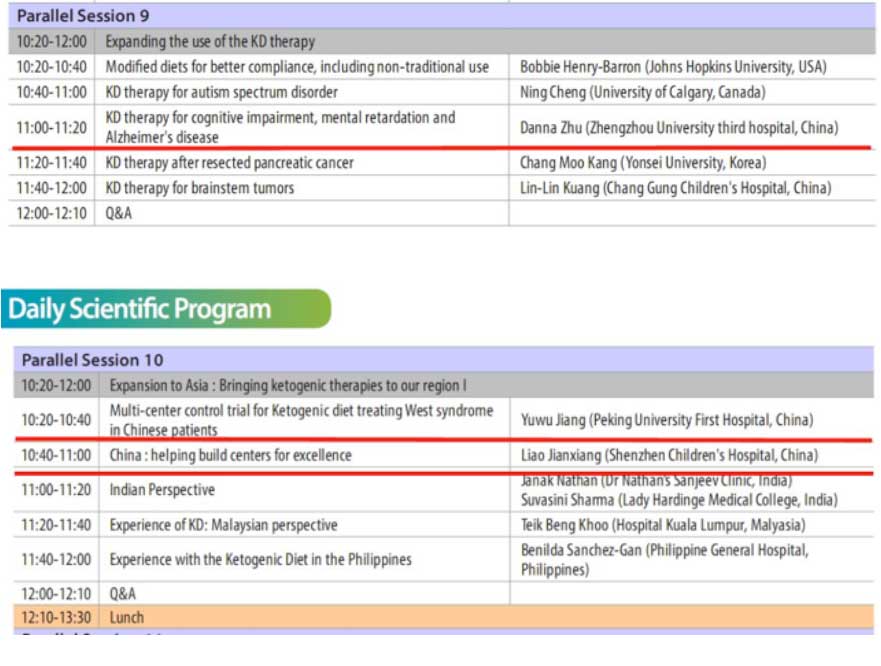Viewport: 881px width, 666px height.
Task: Select speaker 'Danna Zhu (Zhengzhou University third hospital, China)'
Action: [x=679, y=128]
